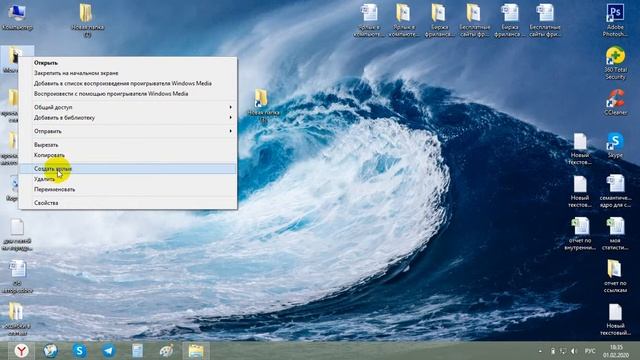Select the Бесплатные сайты Word document

(545, 20)
